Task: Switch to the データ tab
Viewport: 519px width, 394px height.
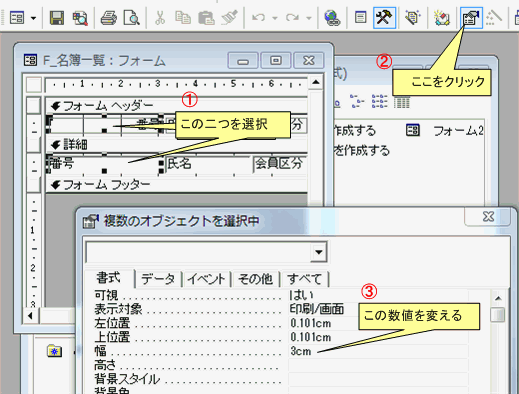Action: 158,279
